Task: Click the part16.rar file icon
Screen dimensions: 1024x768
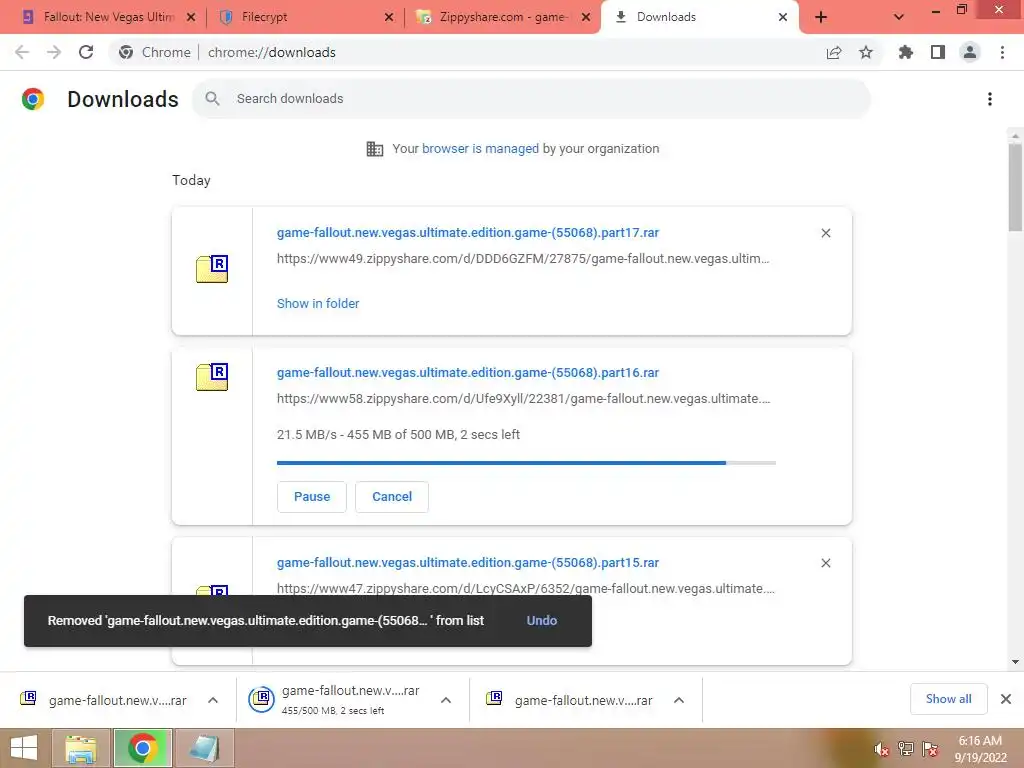Action: 212,377
